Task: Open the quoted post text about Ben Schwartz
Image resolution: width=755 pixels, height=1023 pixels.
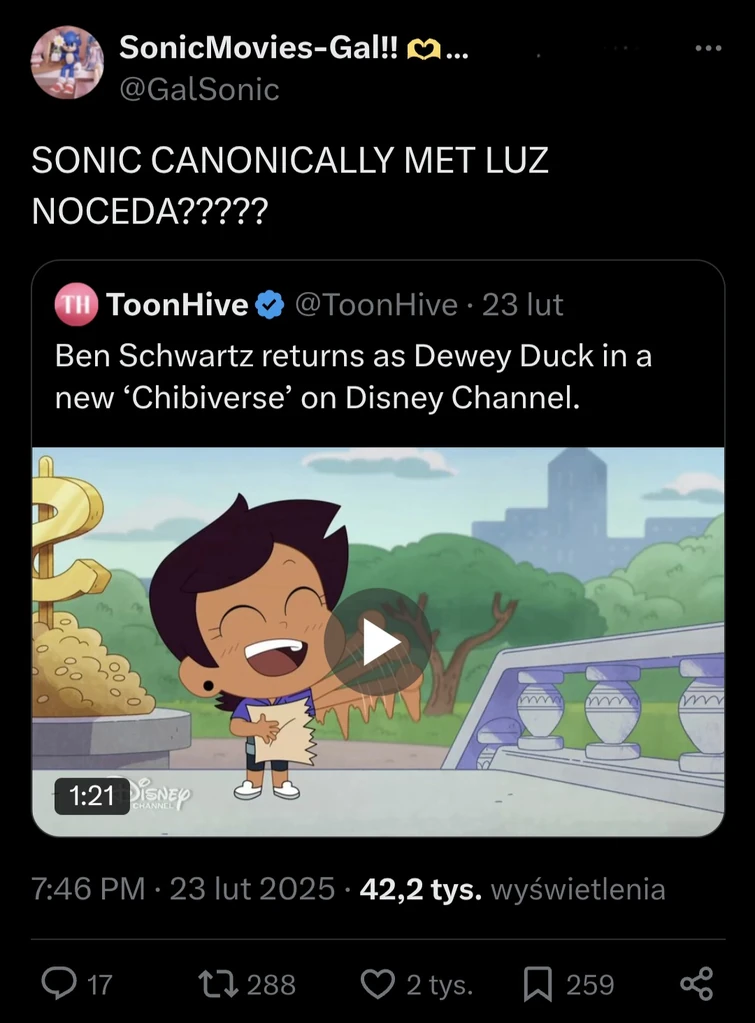Action: coord(353,376)
